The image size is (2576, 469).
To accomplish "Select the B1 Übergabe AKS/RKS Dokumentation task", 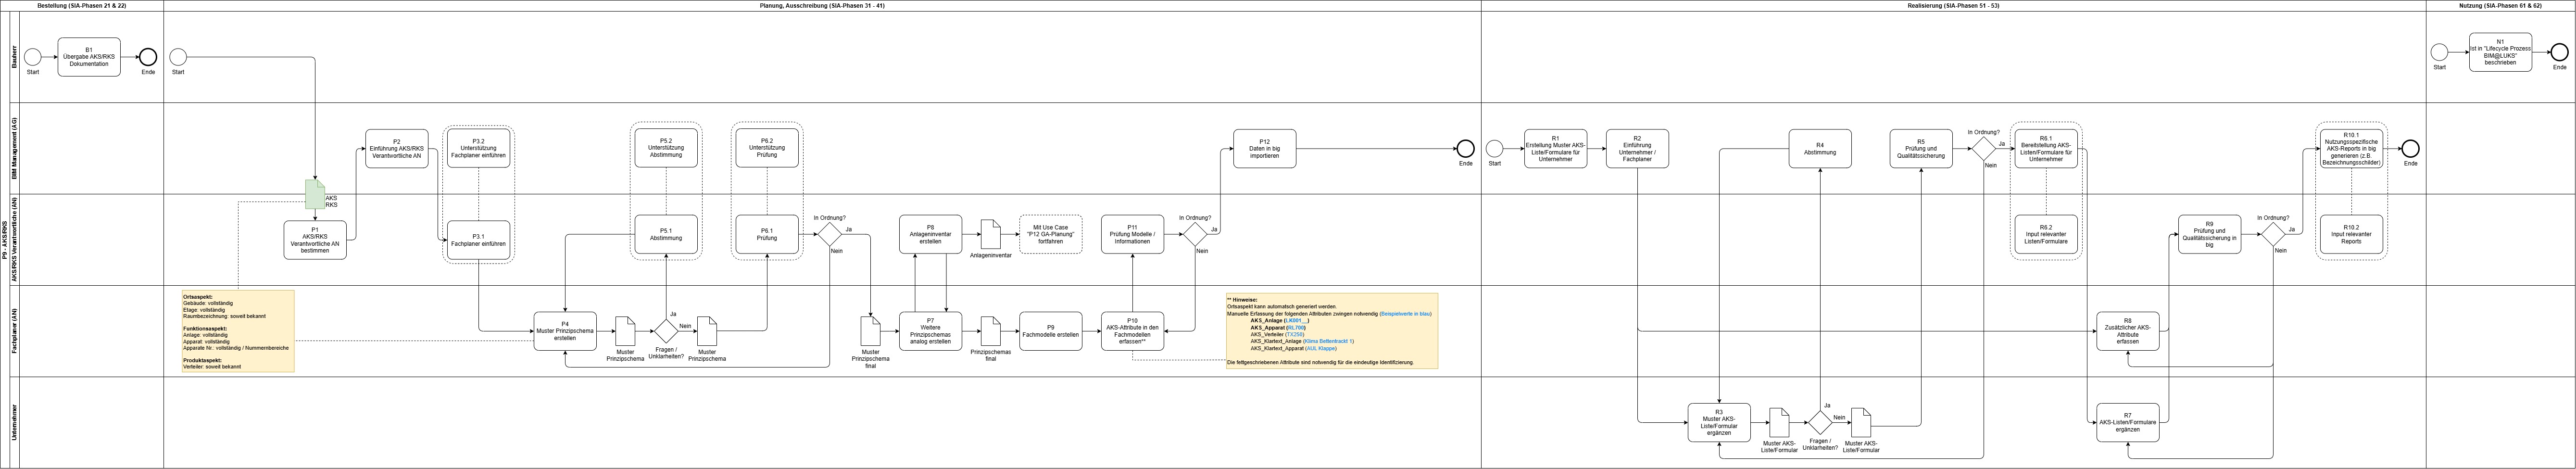I will pyautogui.click(x=89, y=57).
